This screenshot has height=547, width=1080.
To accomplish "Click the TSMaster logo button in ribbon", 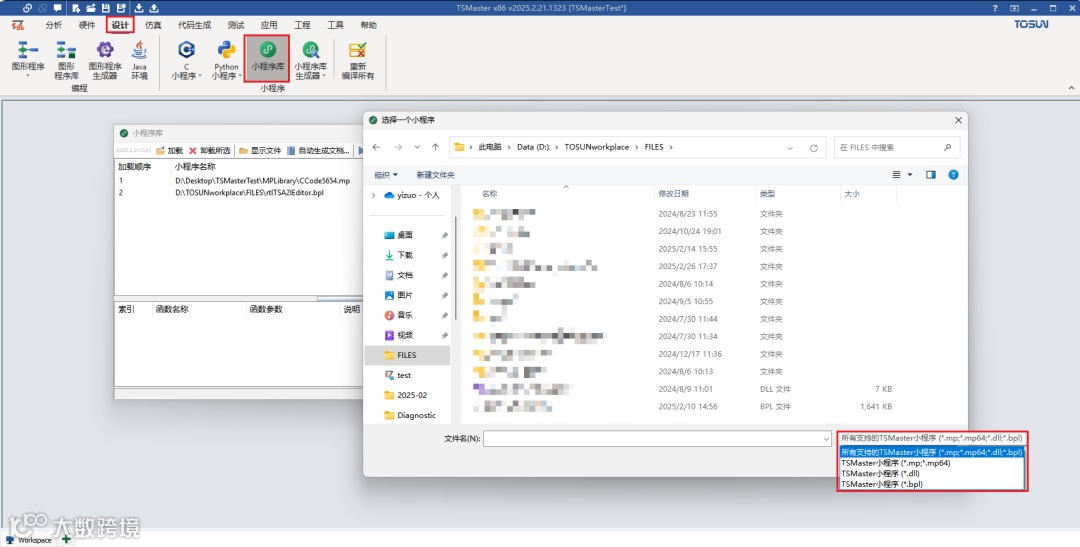I will click(x=18, y=25).
